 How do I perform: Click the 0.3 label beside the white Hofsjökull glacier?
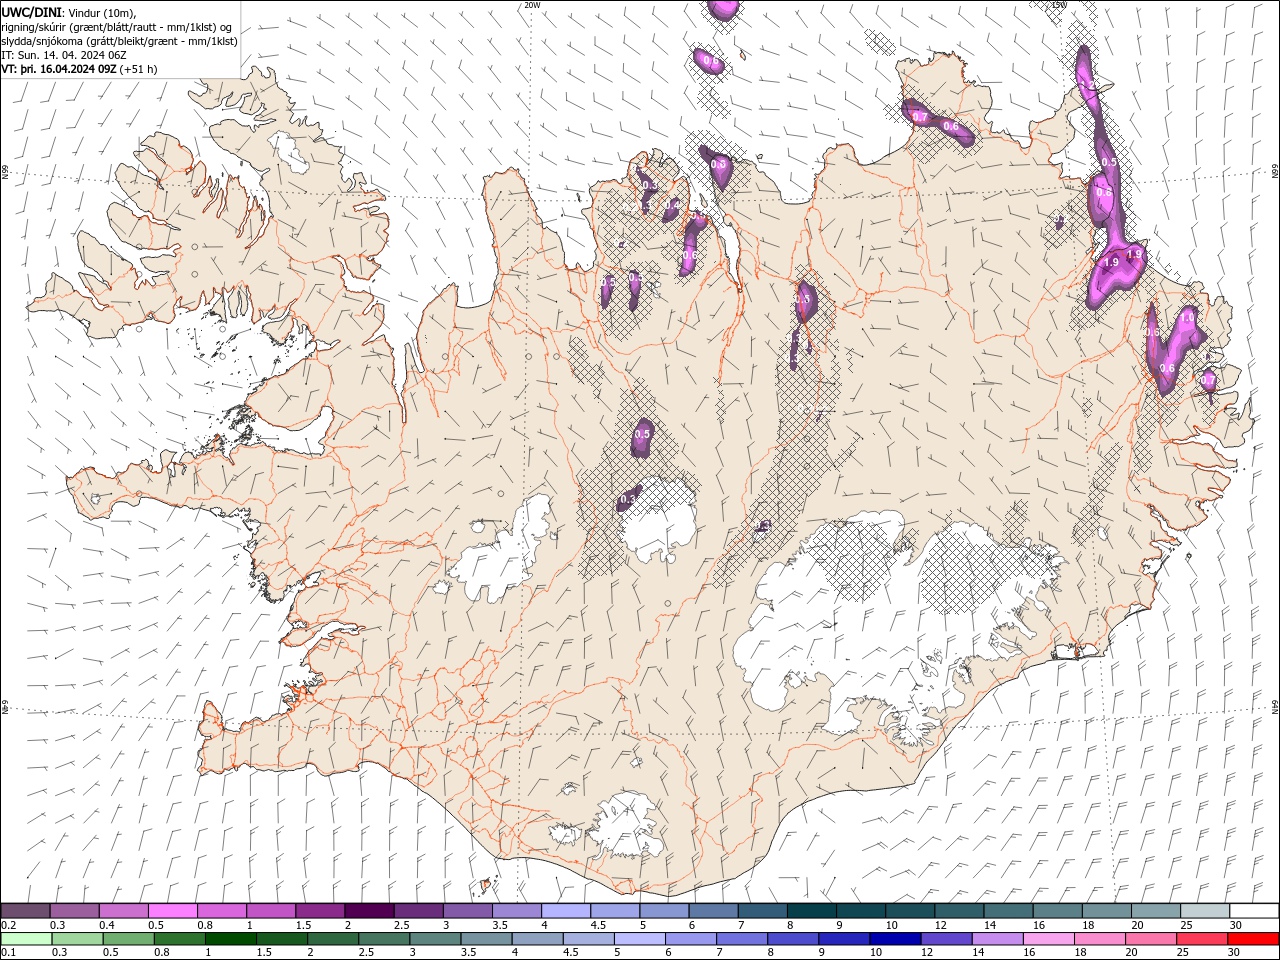629,499
